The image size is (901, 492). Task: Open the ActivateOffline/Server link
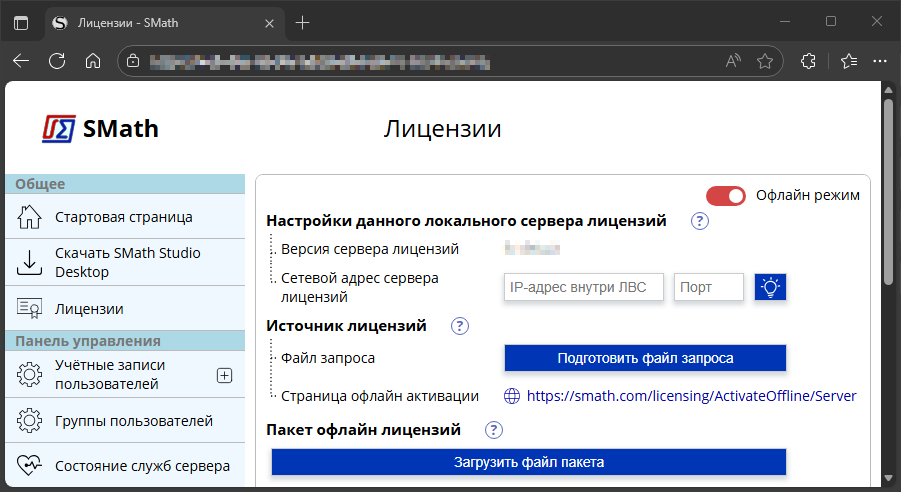[691, 396]
